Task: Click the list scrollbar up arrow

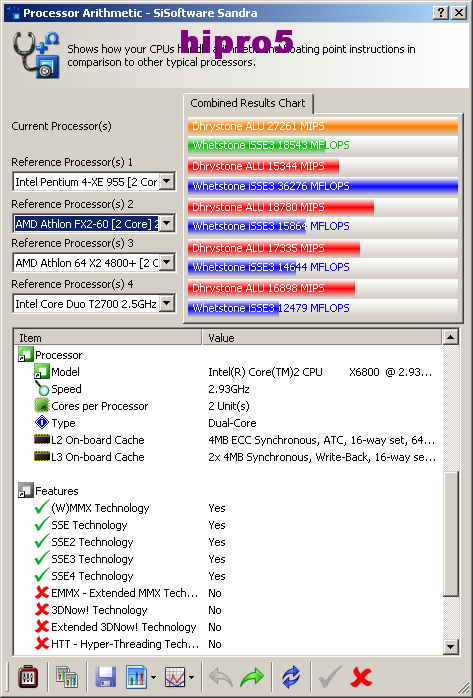Action: pyautogui.click(x=451, y=337)
